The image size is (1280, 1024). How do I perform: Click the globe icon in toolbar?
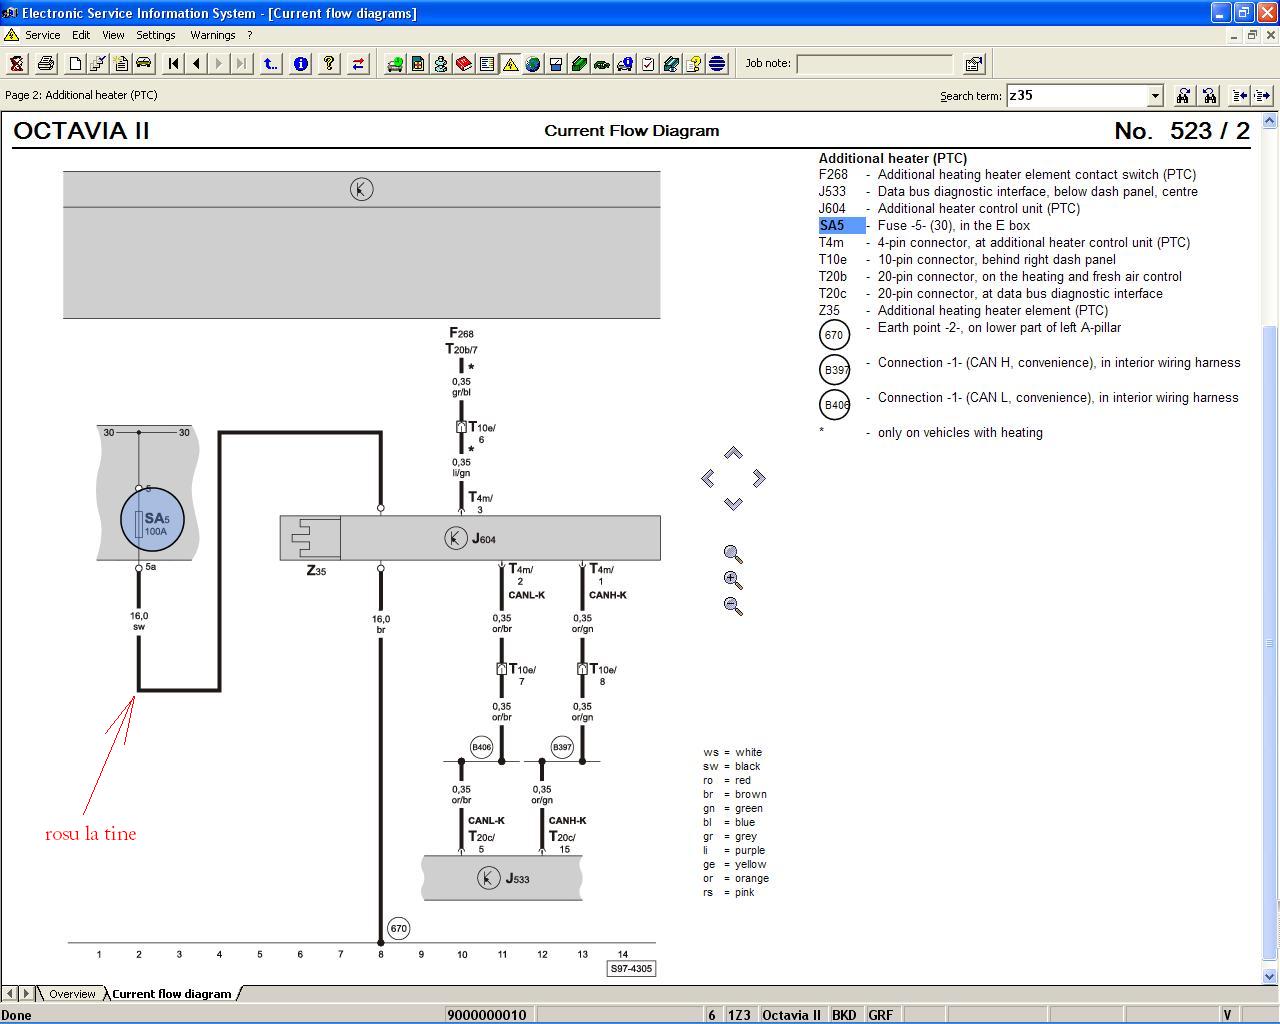(x=533, y=64)
